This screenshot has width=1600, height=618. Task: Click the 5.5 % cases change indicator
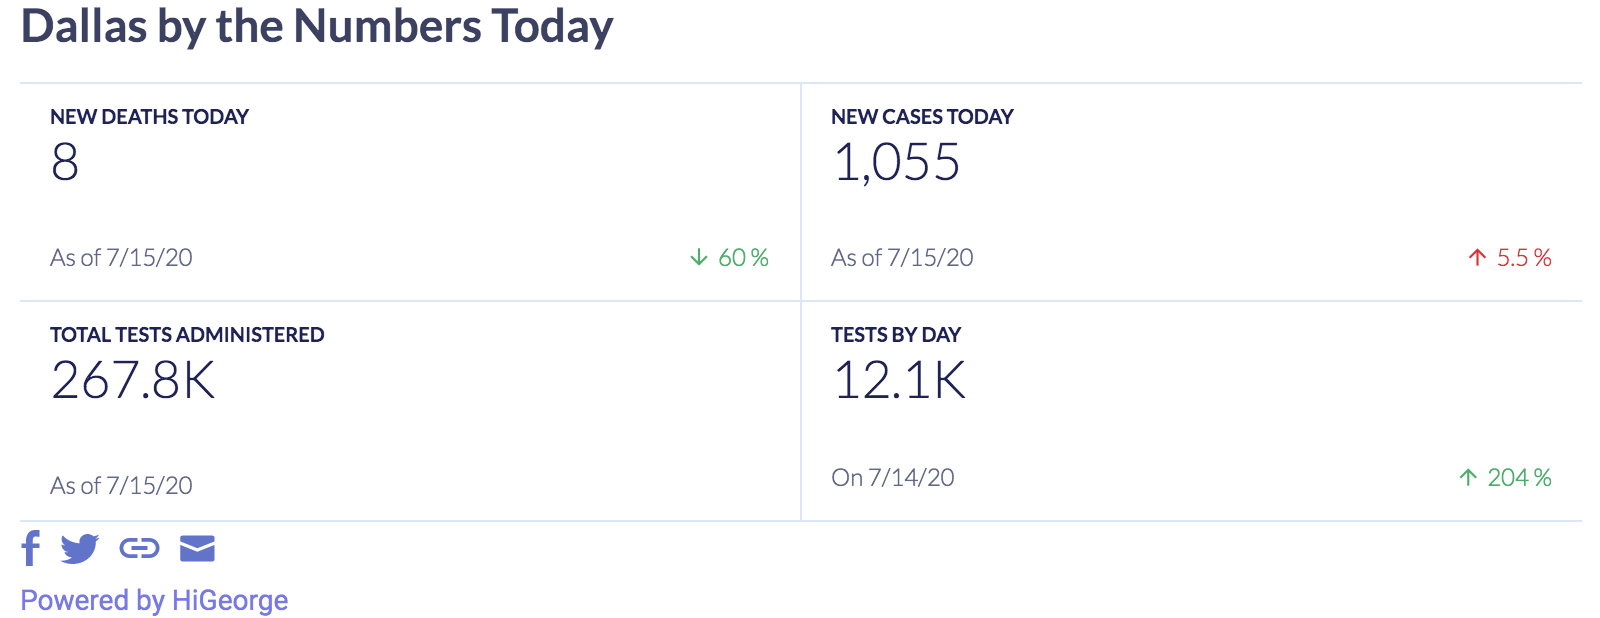click(x=1523, y=258)
